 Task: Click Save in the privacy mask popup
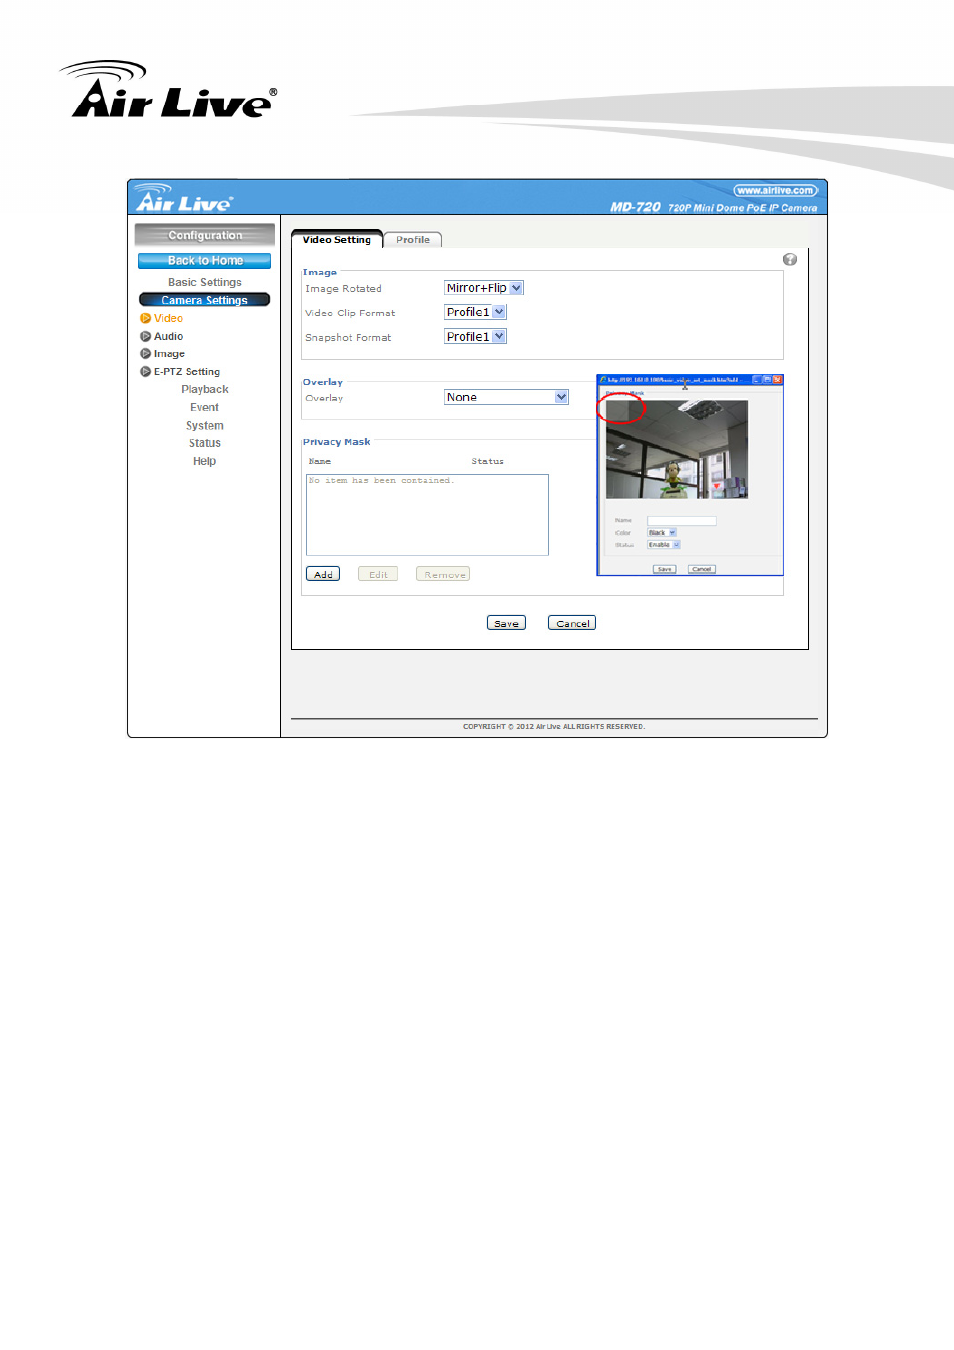pyautogui.click(x=665, y=569)
